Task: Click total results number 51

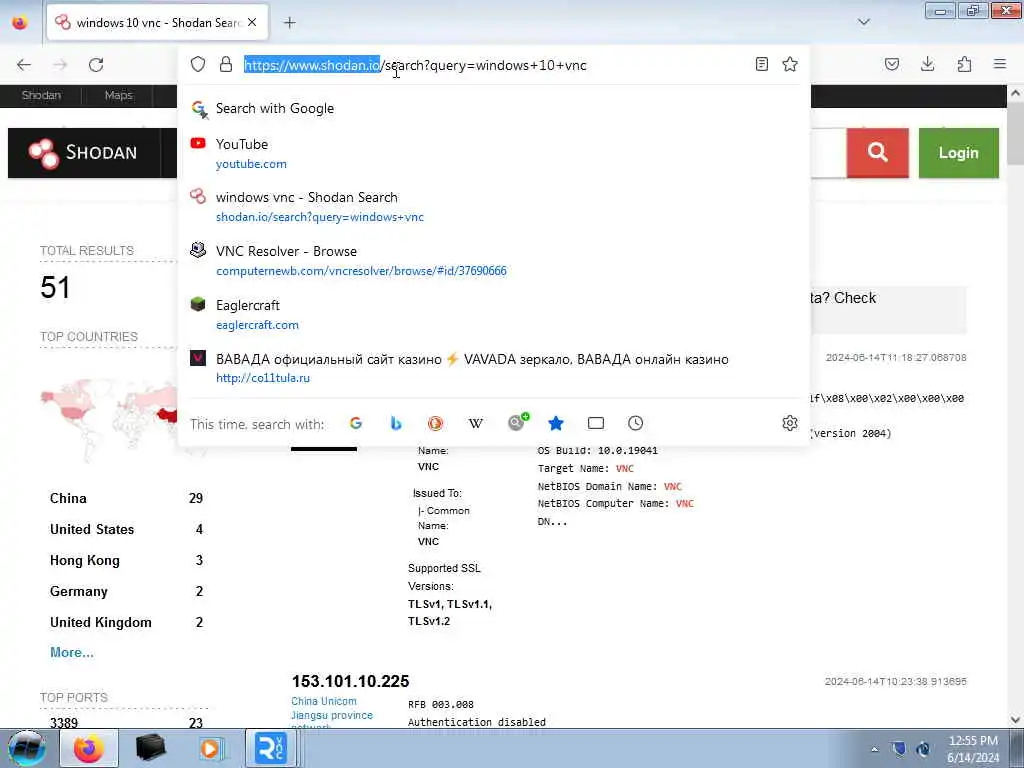Action: (x=55, y=287)
